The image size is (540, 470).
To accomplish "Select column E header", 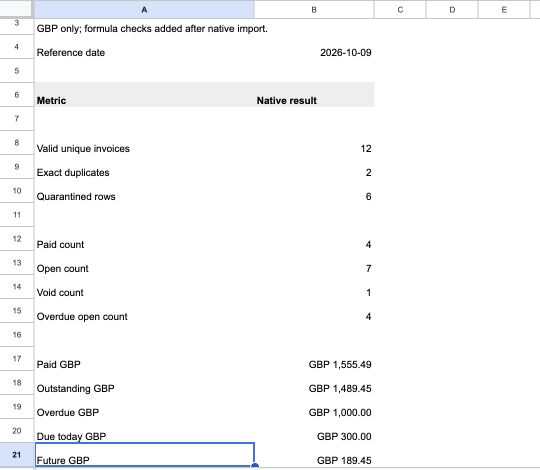I will (504, 10).
